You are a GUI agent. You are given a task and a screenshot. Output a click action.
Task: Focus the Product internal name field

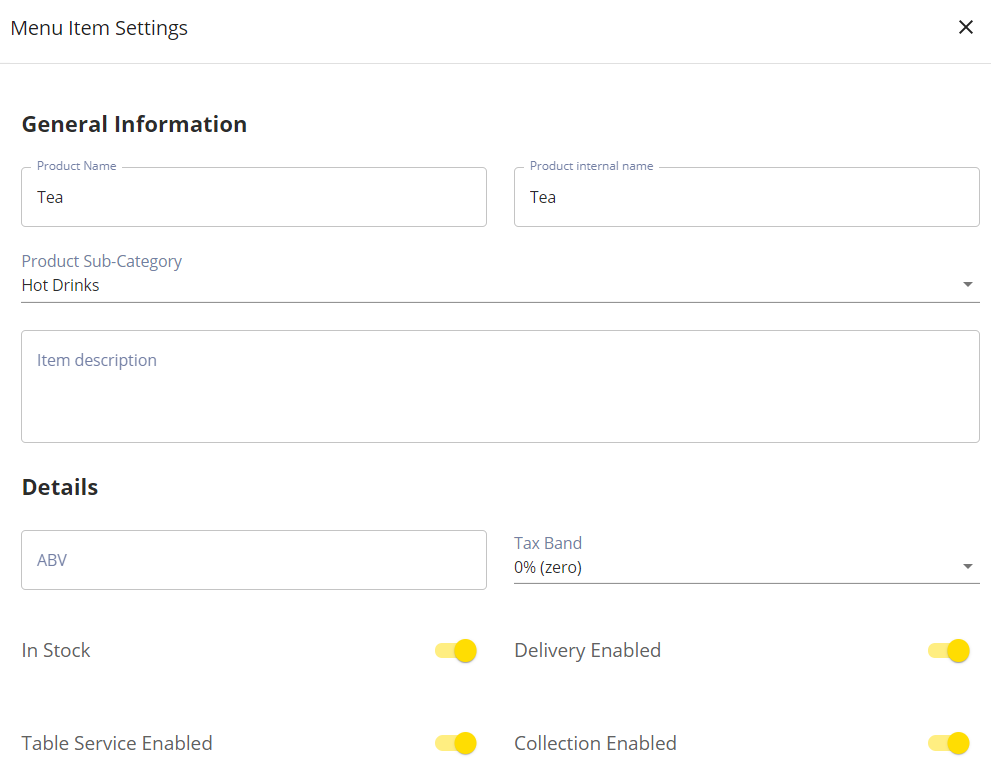point(746,197)
